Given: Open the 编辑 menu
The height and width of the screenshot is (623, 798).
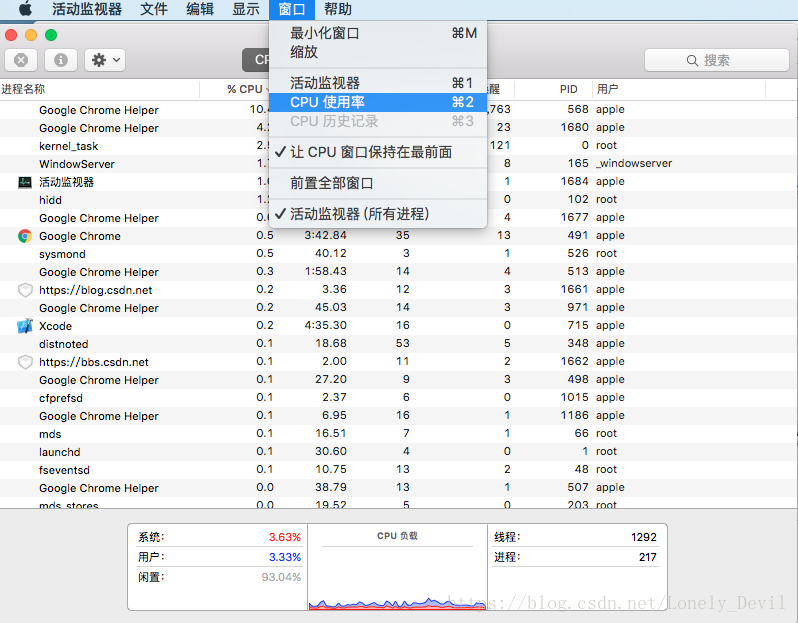Looking at the screenshot, I should [x=200, y=9].
